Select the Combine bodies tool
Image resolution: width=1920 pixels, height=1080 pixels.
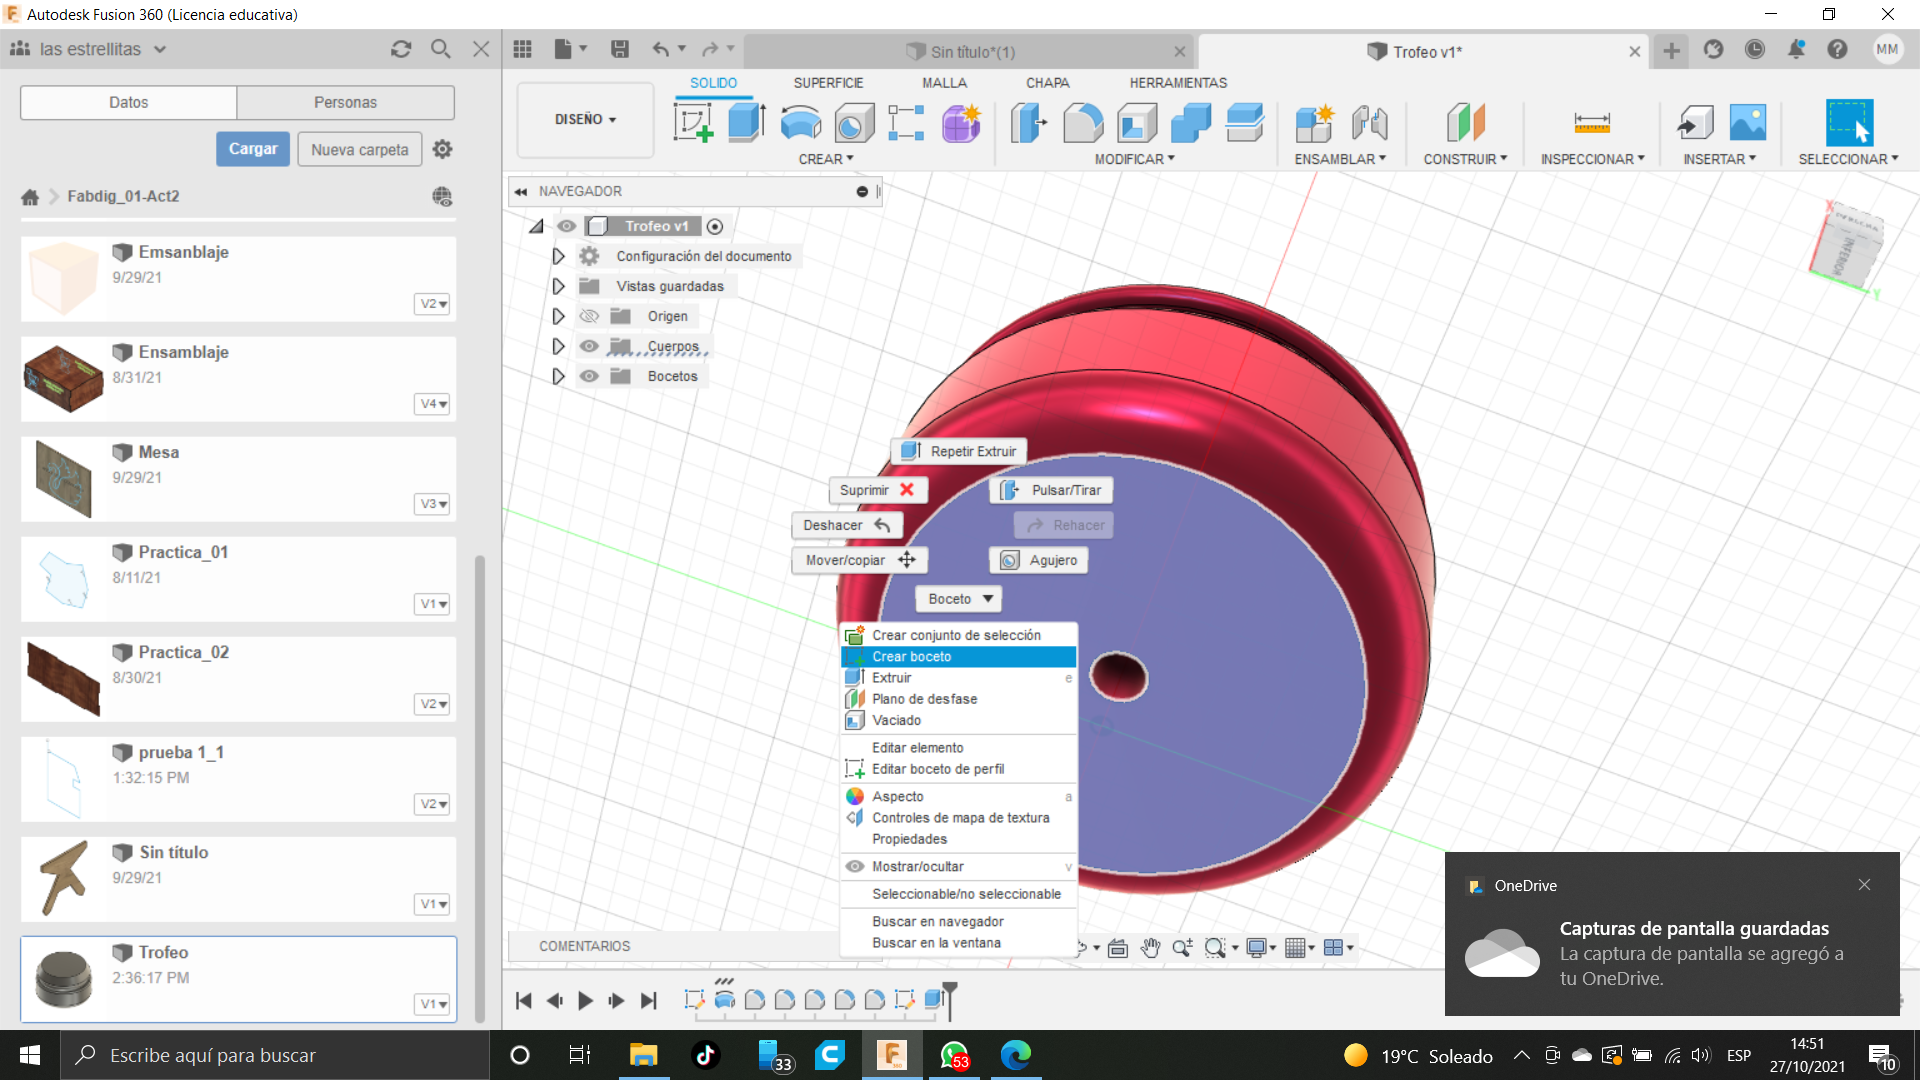tap(1190, 123)
